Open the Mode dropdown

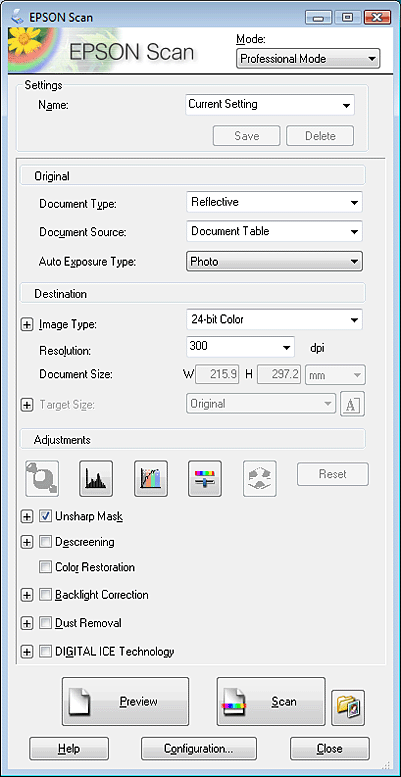coord(308,58)
